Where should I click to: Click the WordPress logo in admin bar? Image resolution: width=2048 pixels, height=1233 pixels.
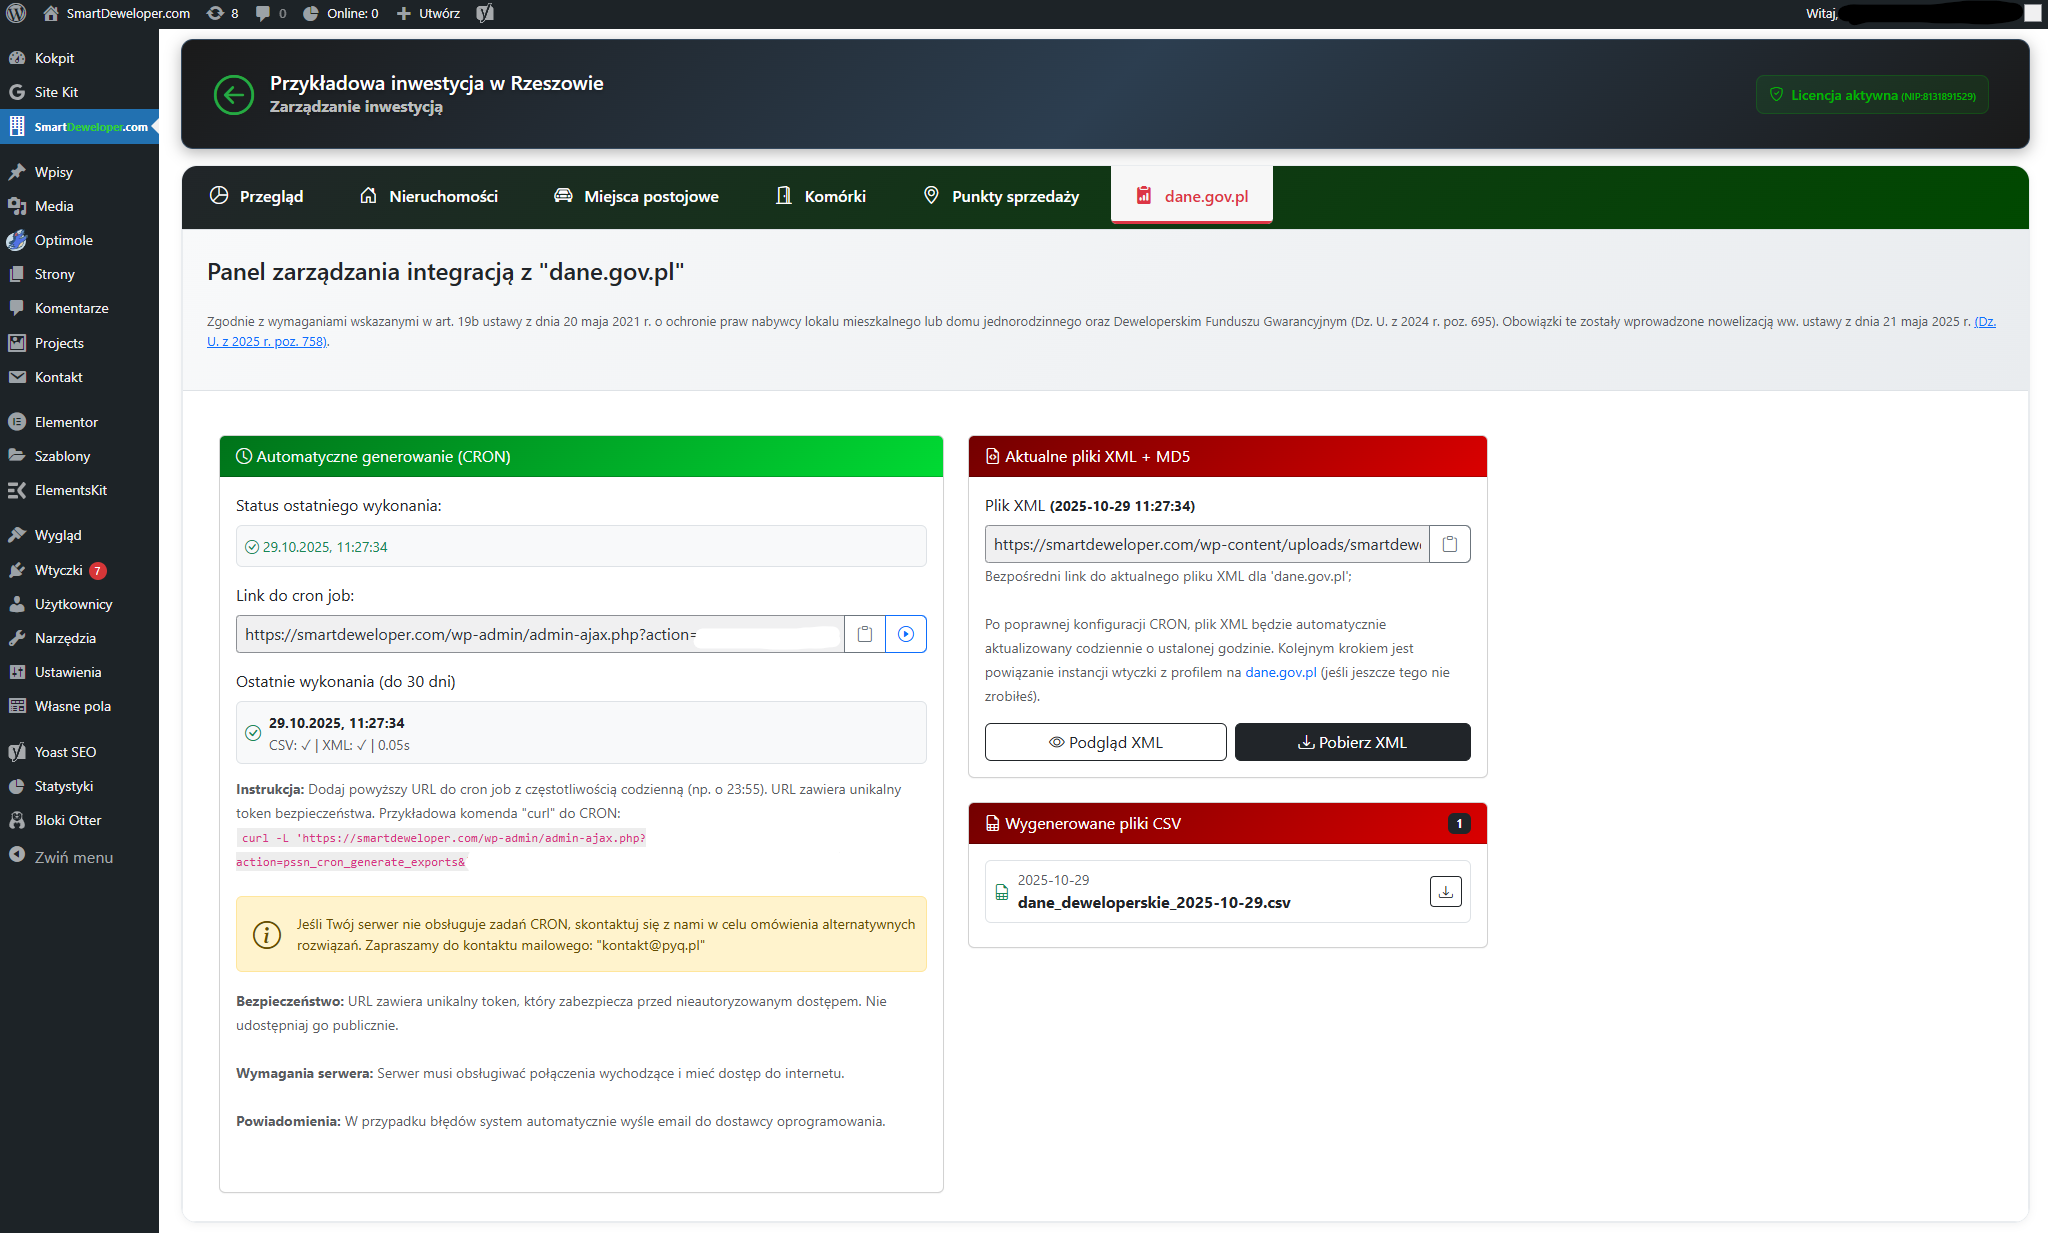(x=15, y=13)
